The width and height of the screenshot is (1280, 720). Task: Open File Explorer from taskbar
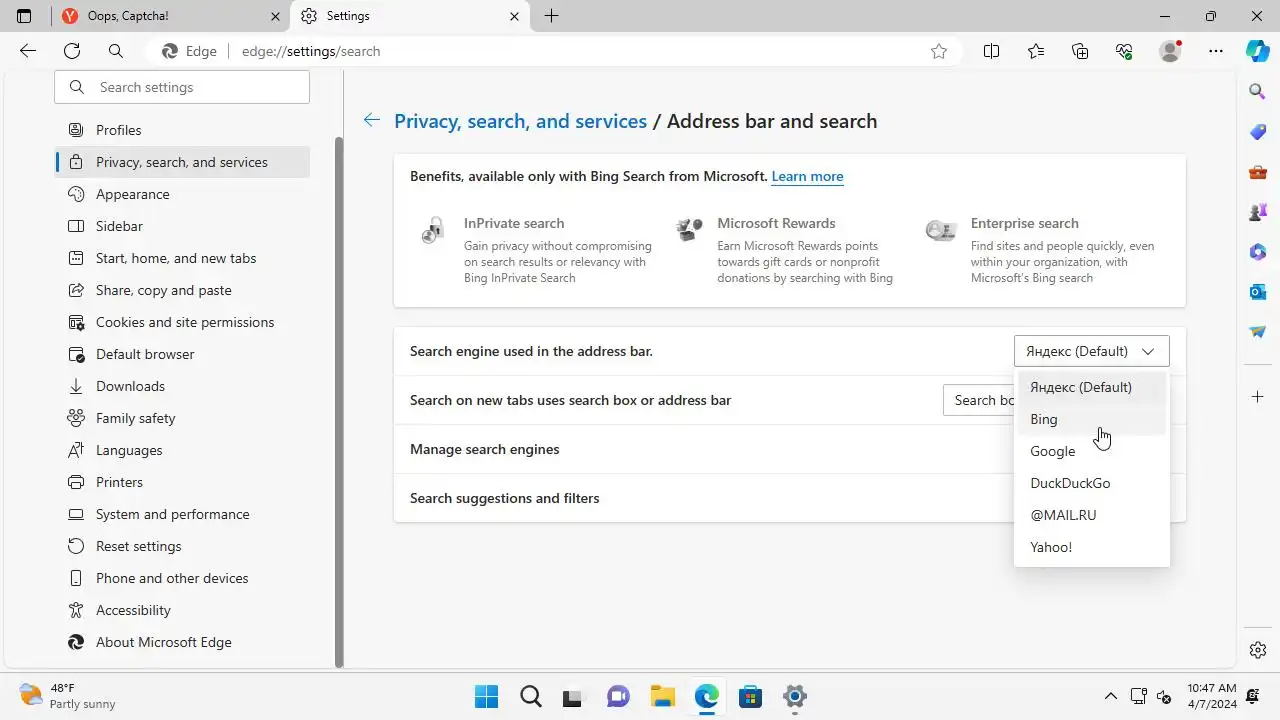click(662, 696)
